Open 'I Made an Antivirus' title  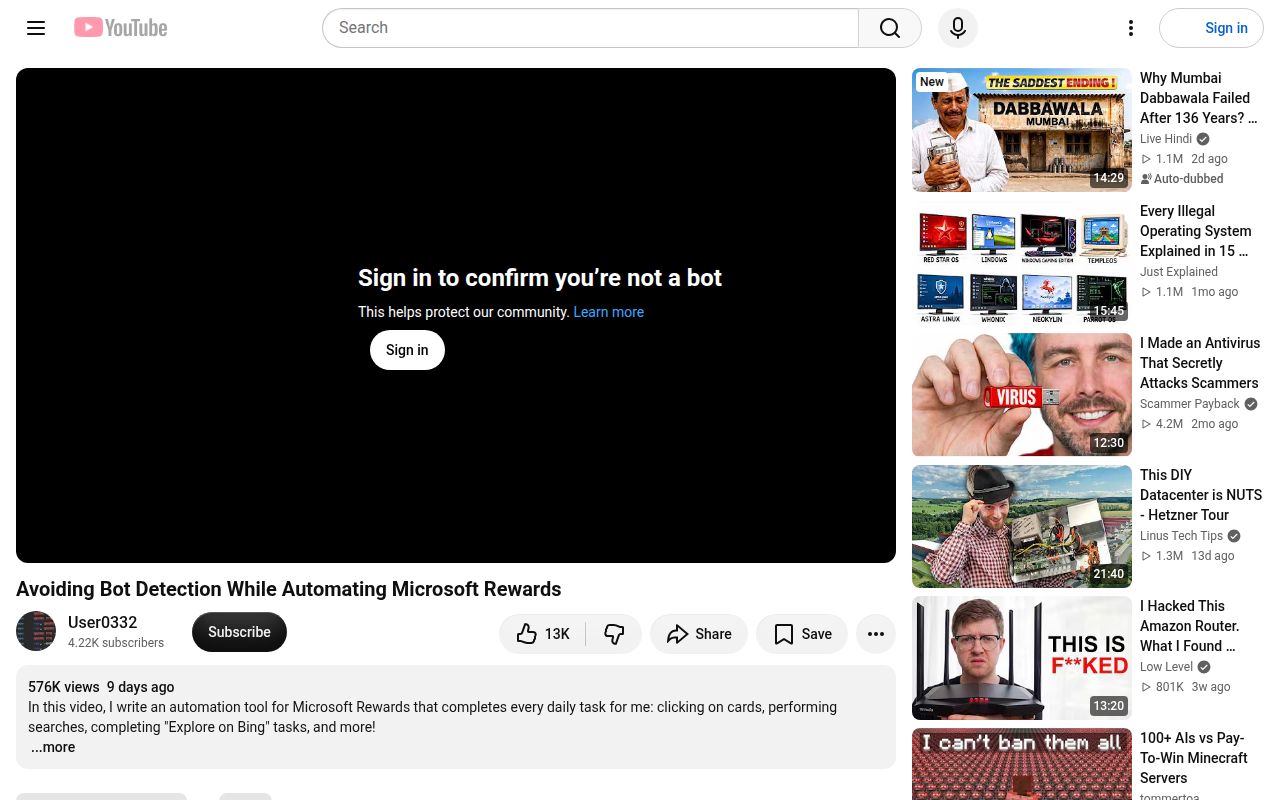pyautogui.click(x=1200, y=363)
